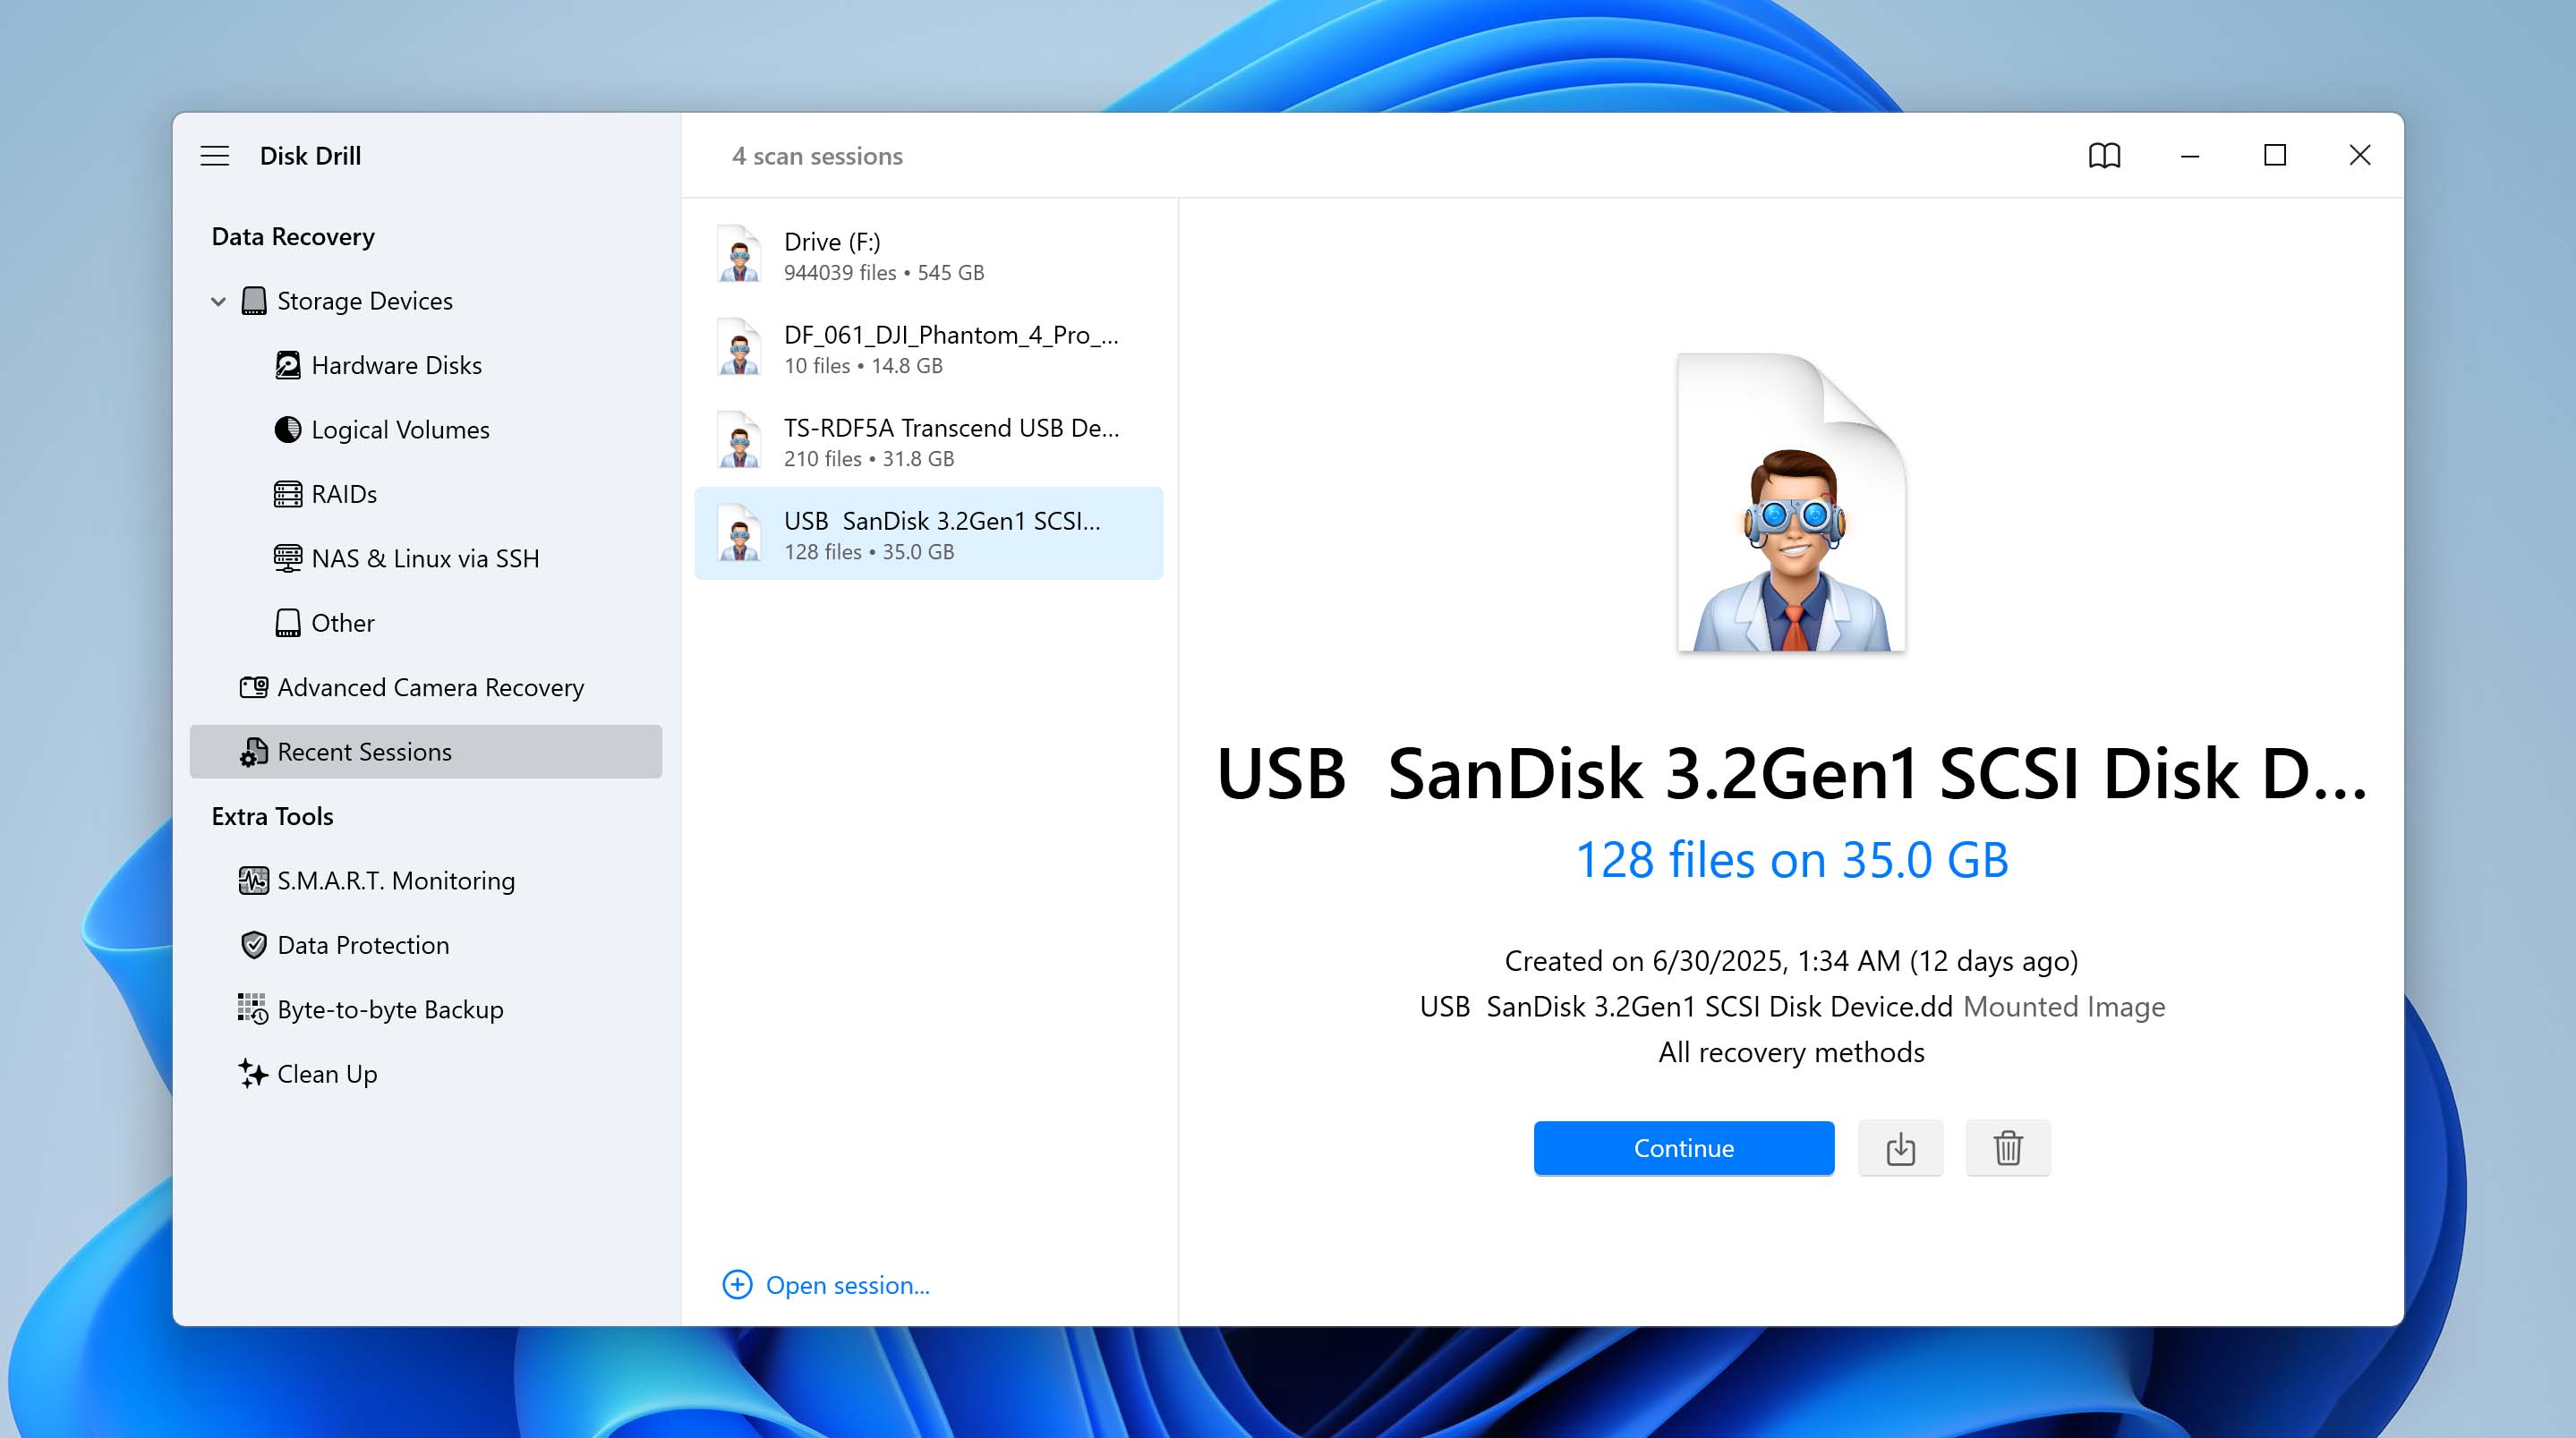Image resolution: width=2576 pixels, height=1438 pixels.
Task: Click the large session document illustration
Action: tap(1792, 503)
